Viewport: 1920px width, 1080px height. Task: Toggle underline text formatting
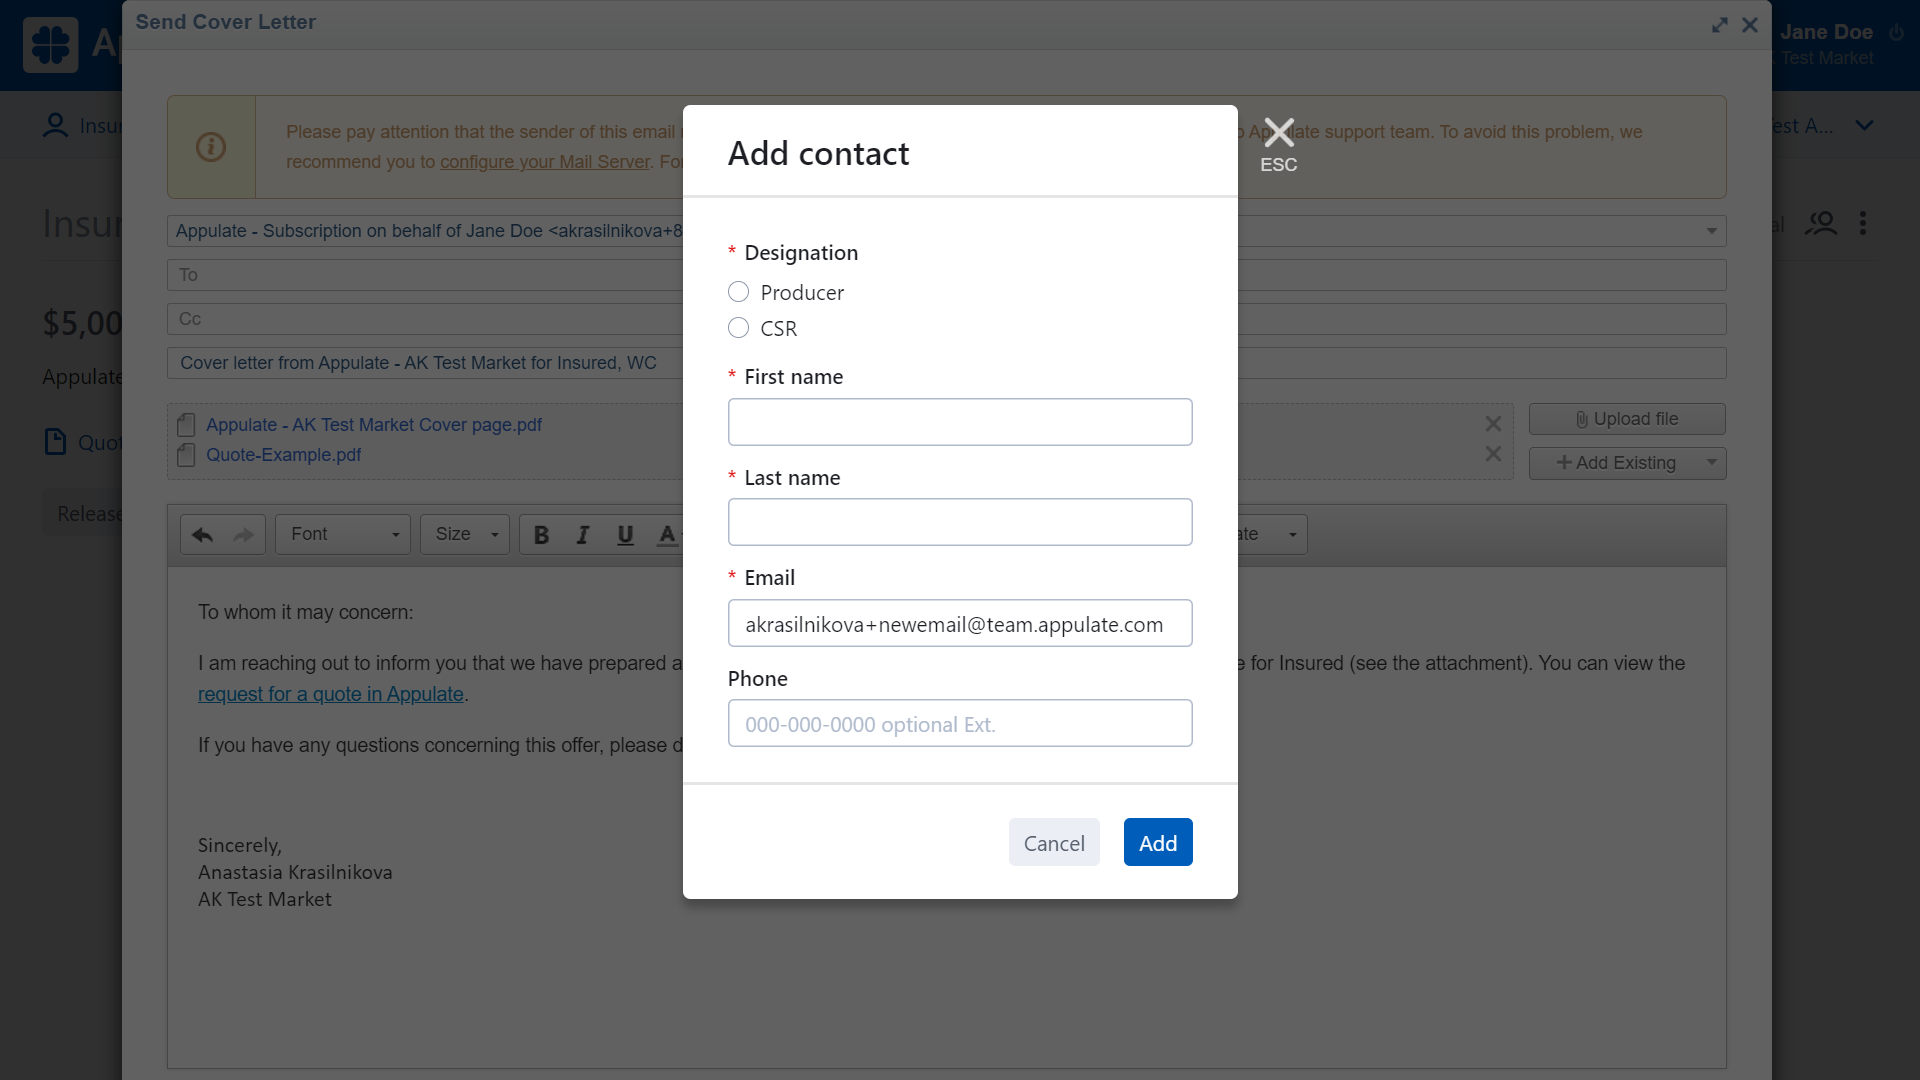pyautogui.click(x=625, y=535)
